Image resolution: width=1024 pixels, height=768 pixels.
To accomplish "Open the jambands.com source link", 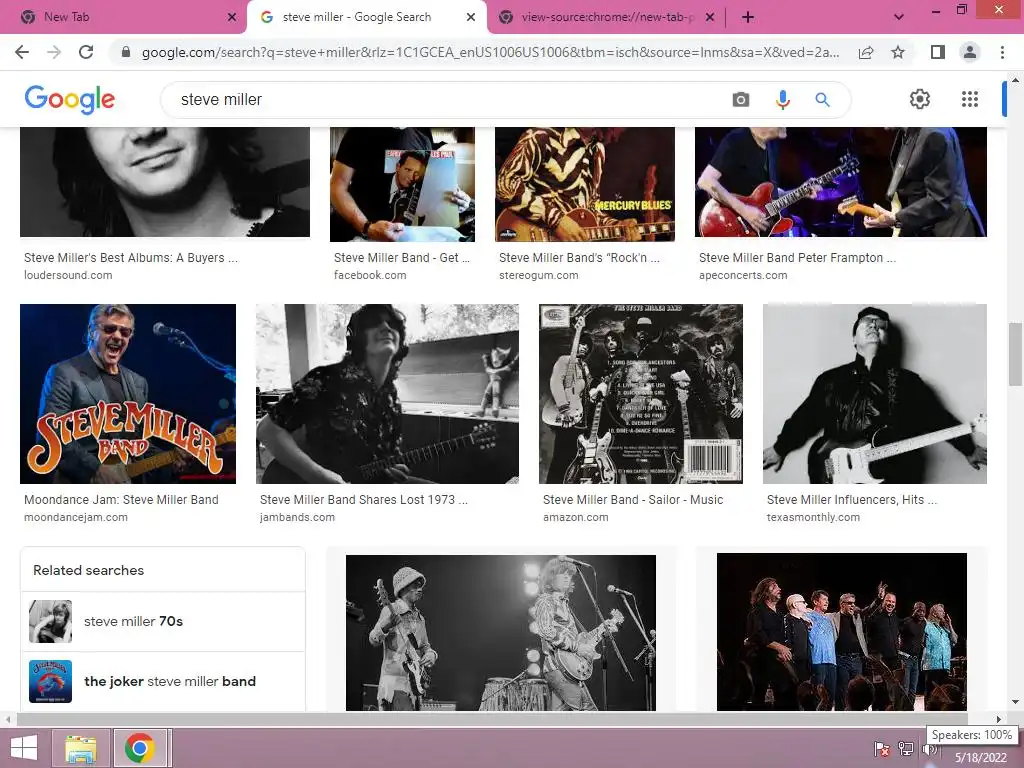I will pyautogui.click(x=297, y=517).
